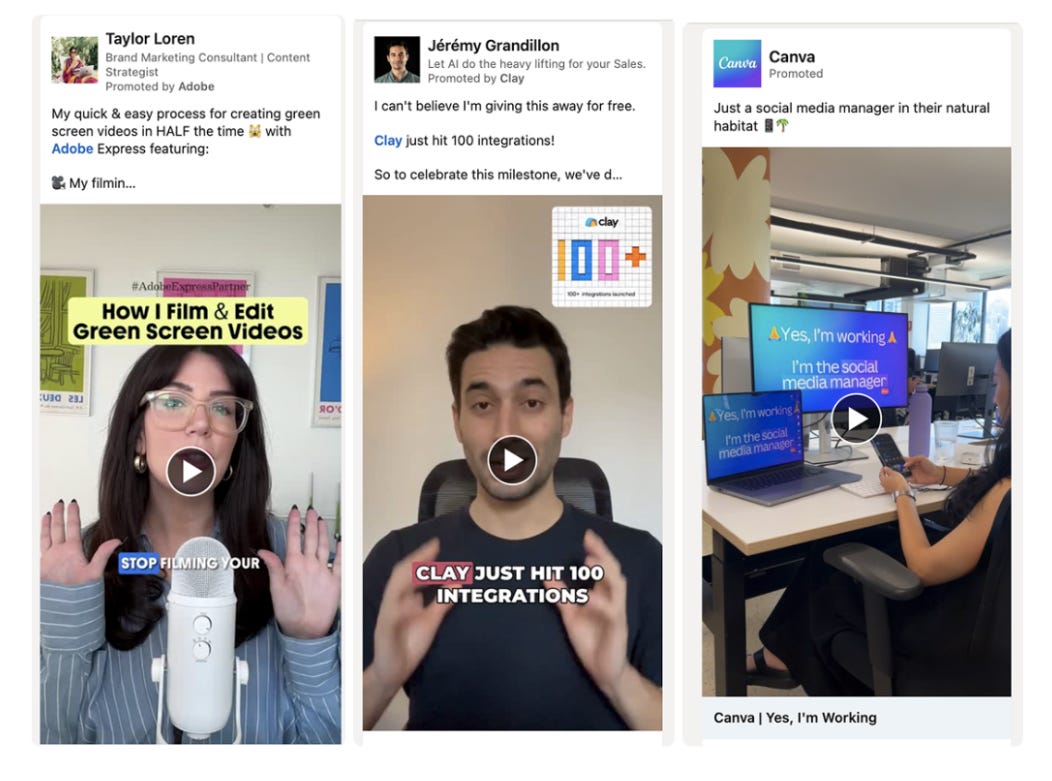Play Taylor Loren's green screen video
1052x781 pixels.
pos(191,471)
